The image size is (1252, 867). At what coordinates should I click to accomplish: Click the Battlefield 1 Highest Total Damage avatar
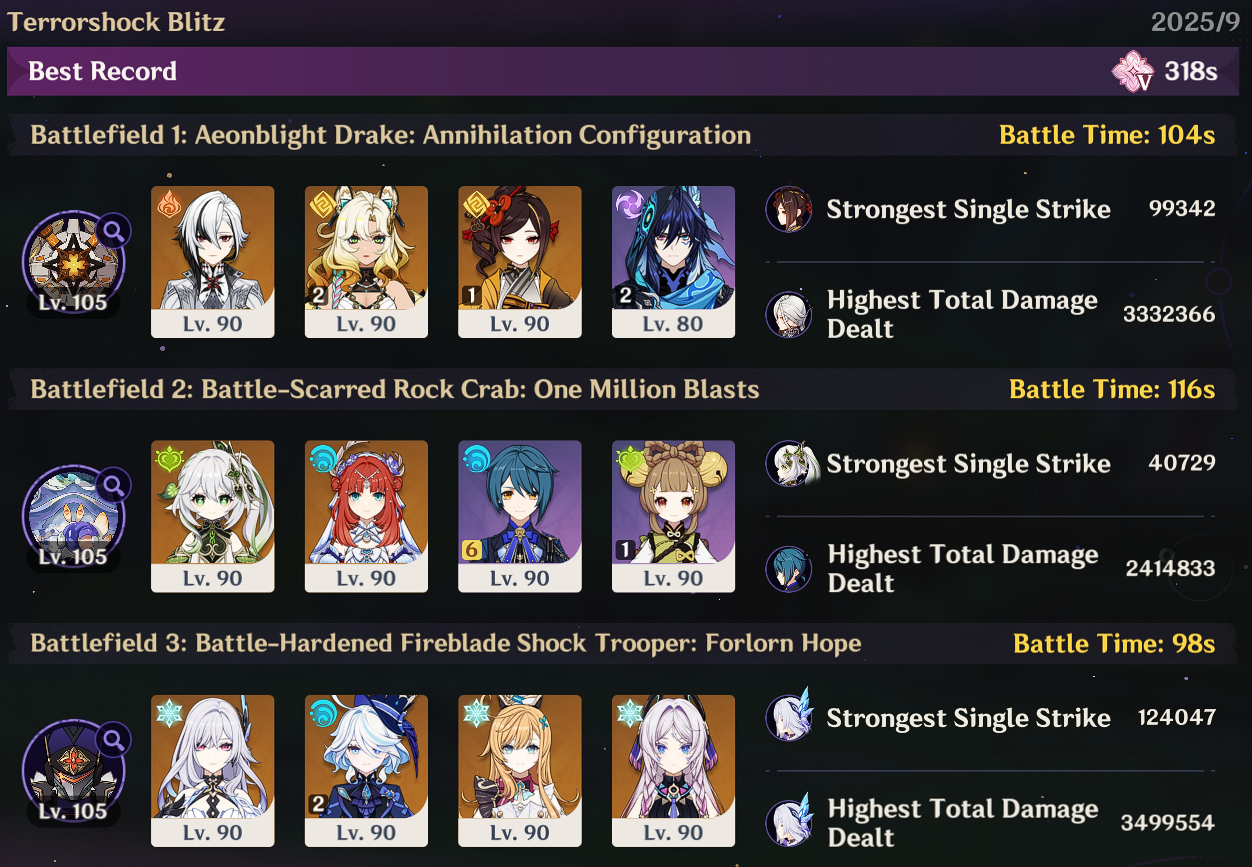pos(789,314)
